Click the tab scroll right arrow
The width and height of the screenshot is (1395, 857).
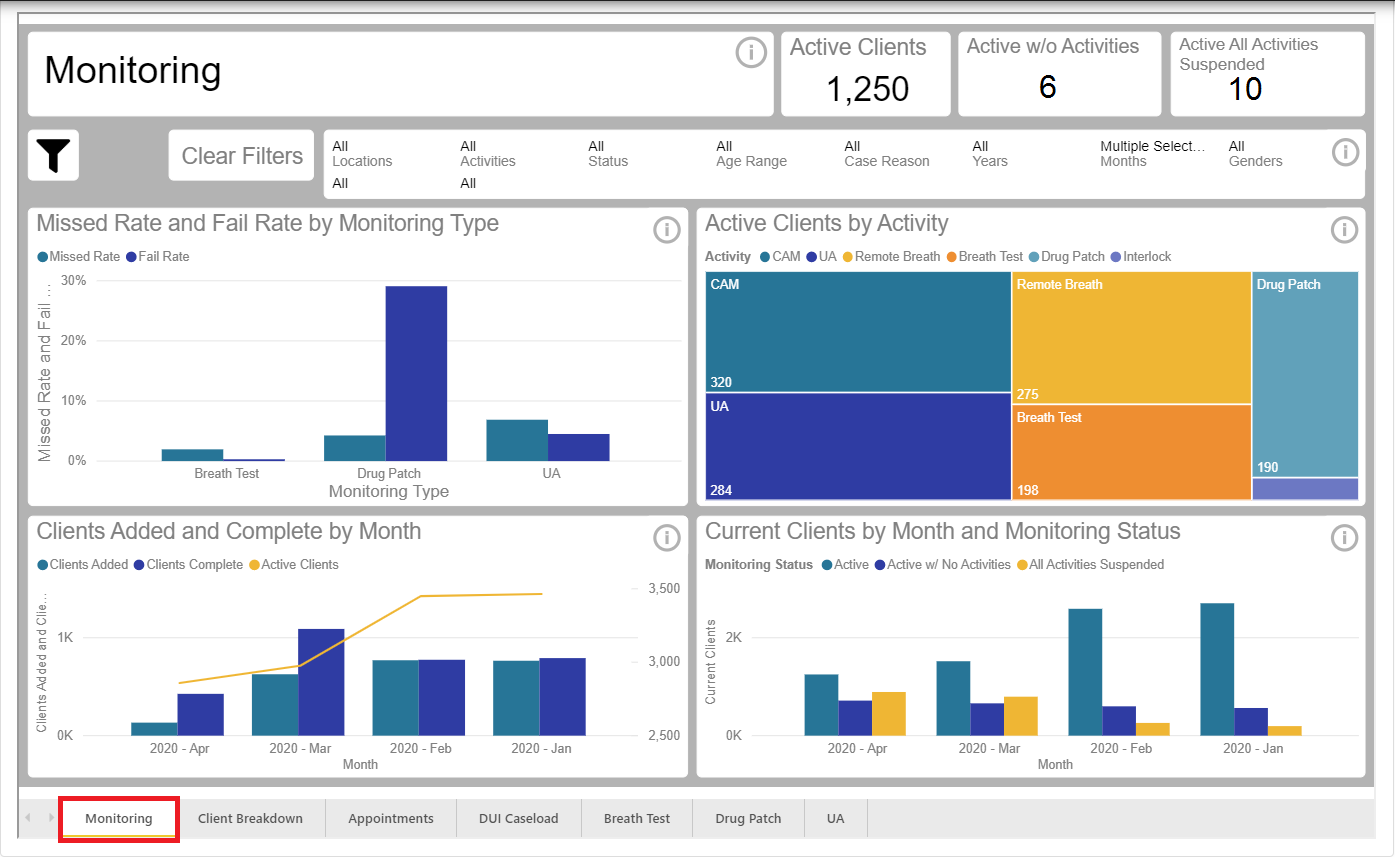click(x=51, y=818)
